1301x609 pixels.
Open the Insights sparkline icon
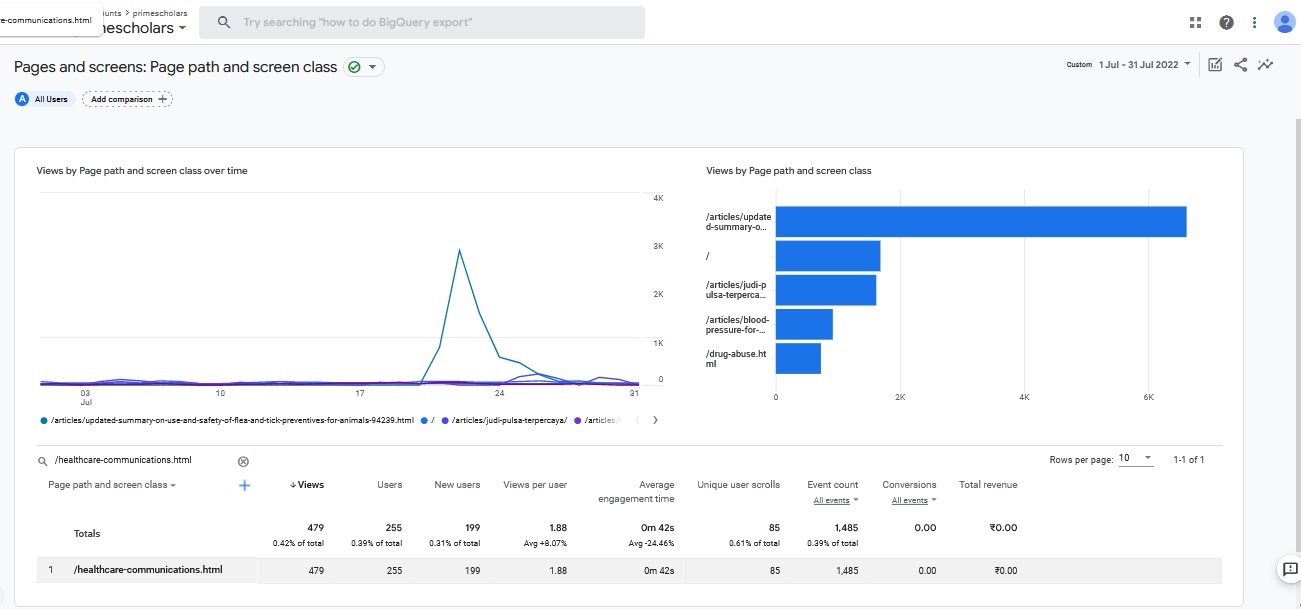click(x=1266, y=65)
